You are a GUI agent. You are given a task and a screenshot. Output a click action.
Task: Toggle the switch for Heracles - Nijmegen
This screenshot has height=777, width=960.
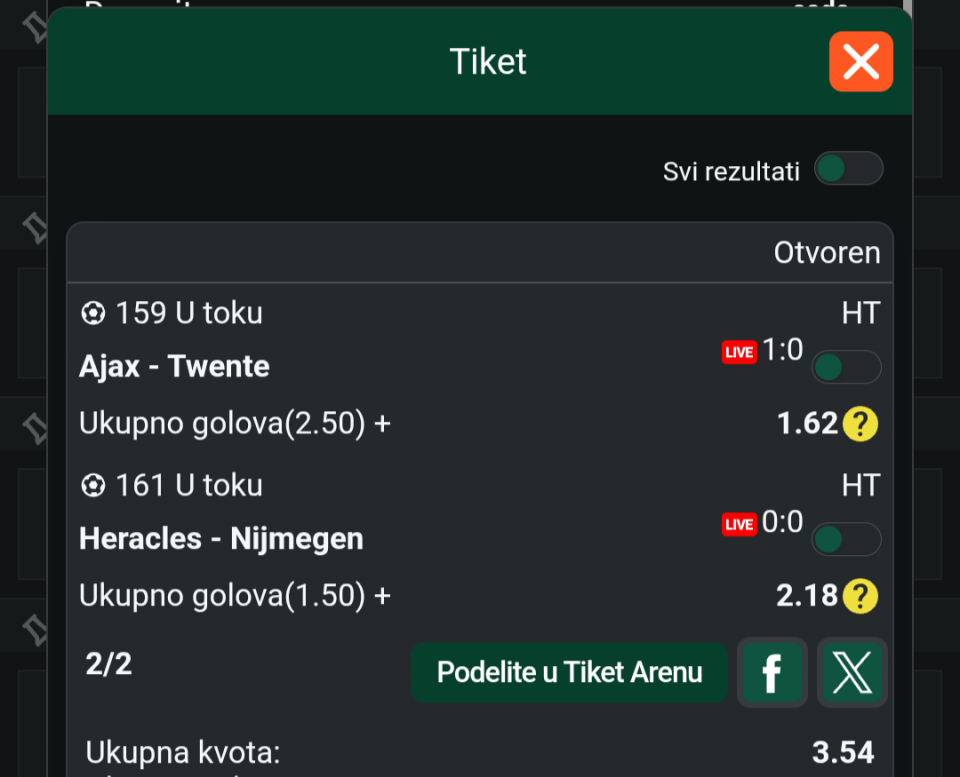point(847,539)
